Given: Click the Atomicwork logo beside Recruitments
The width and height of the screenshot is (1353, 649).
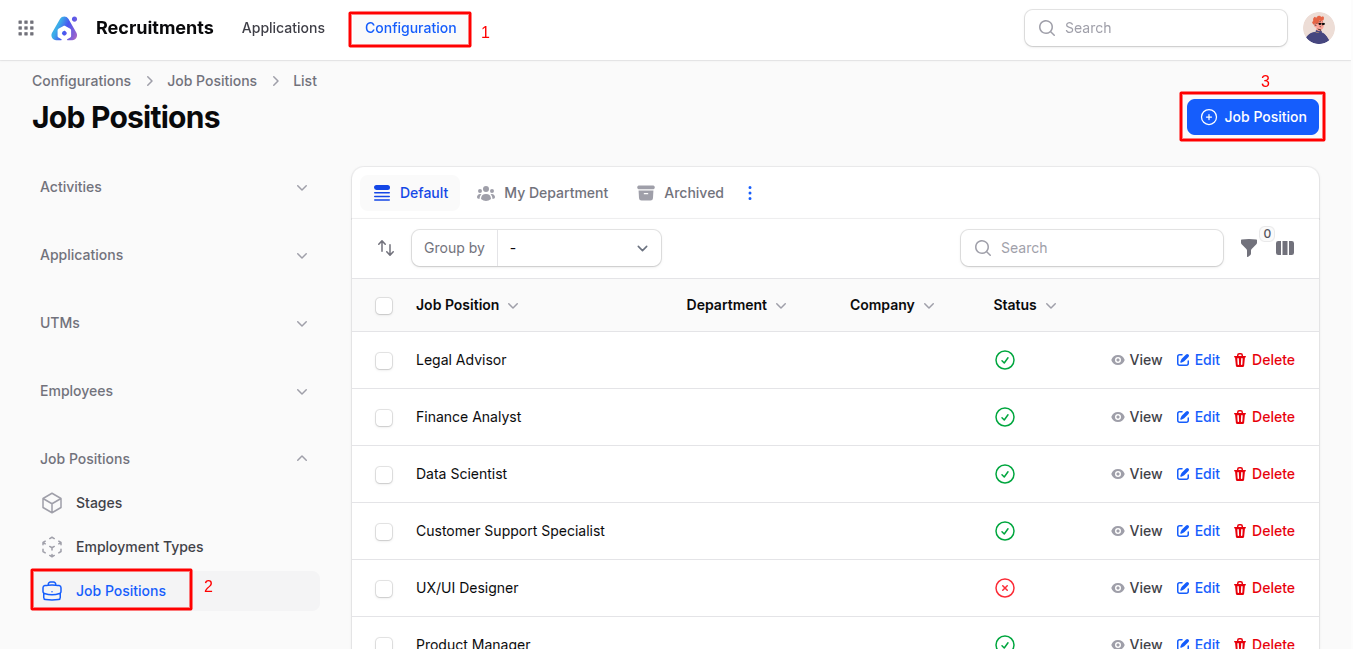Looking at the screenshot, I should 64,28.
